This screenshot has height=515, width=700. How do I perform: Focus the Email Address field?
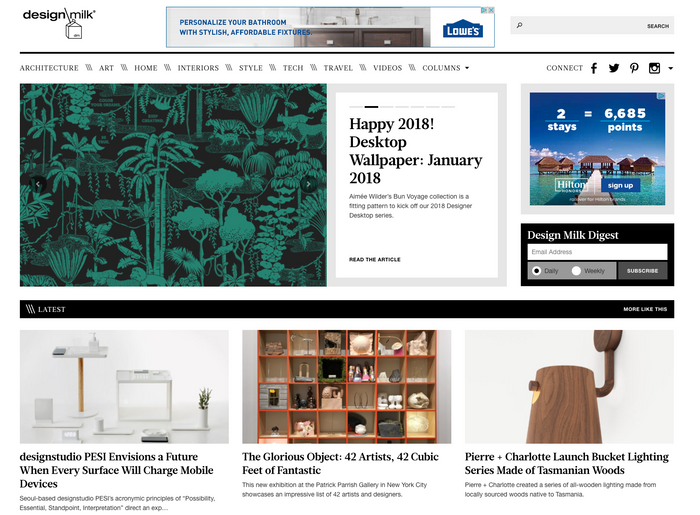click(597, 252)
